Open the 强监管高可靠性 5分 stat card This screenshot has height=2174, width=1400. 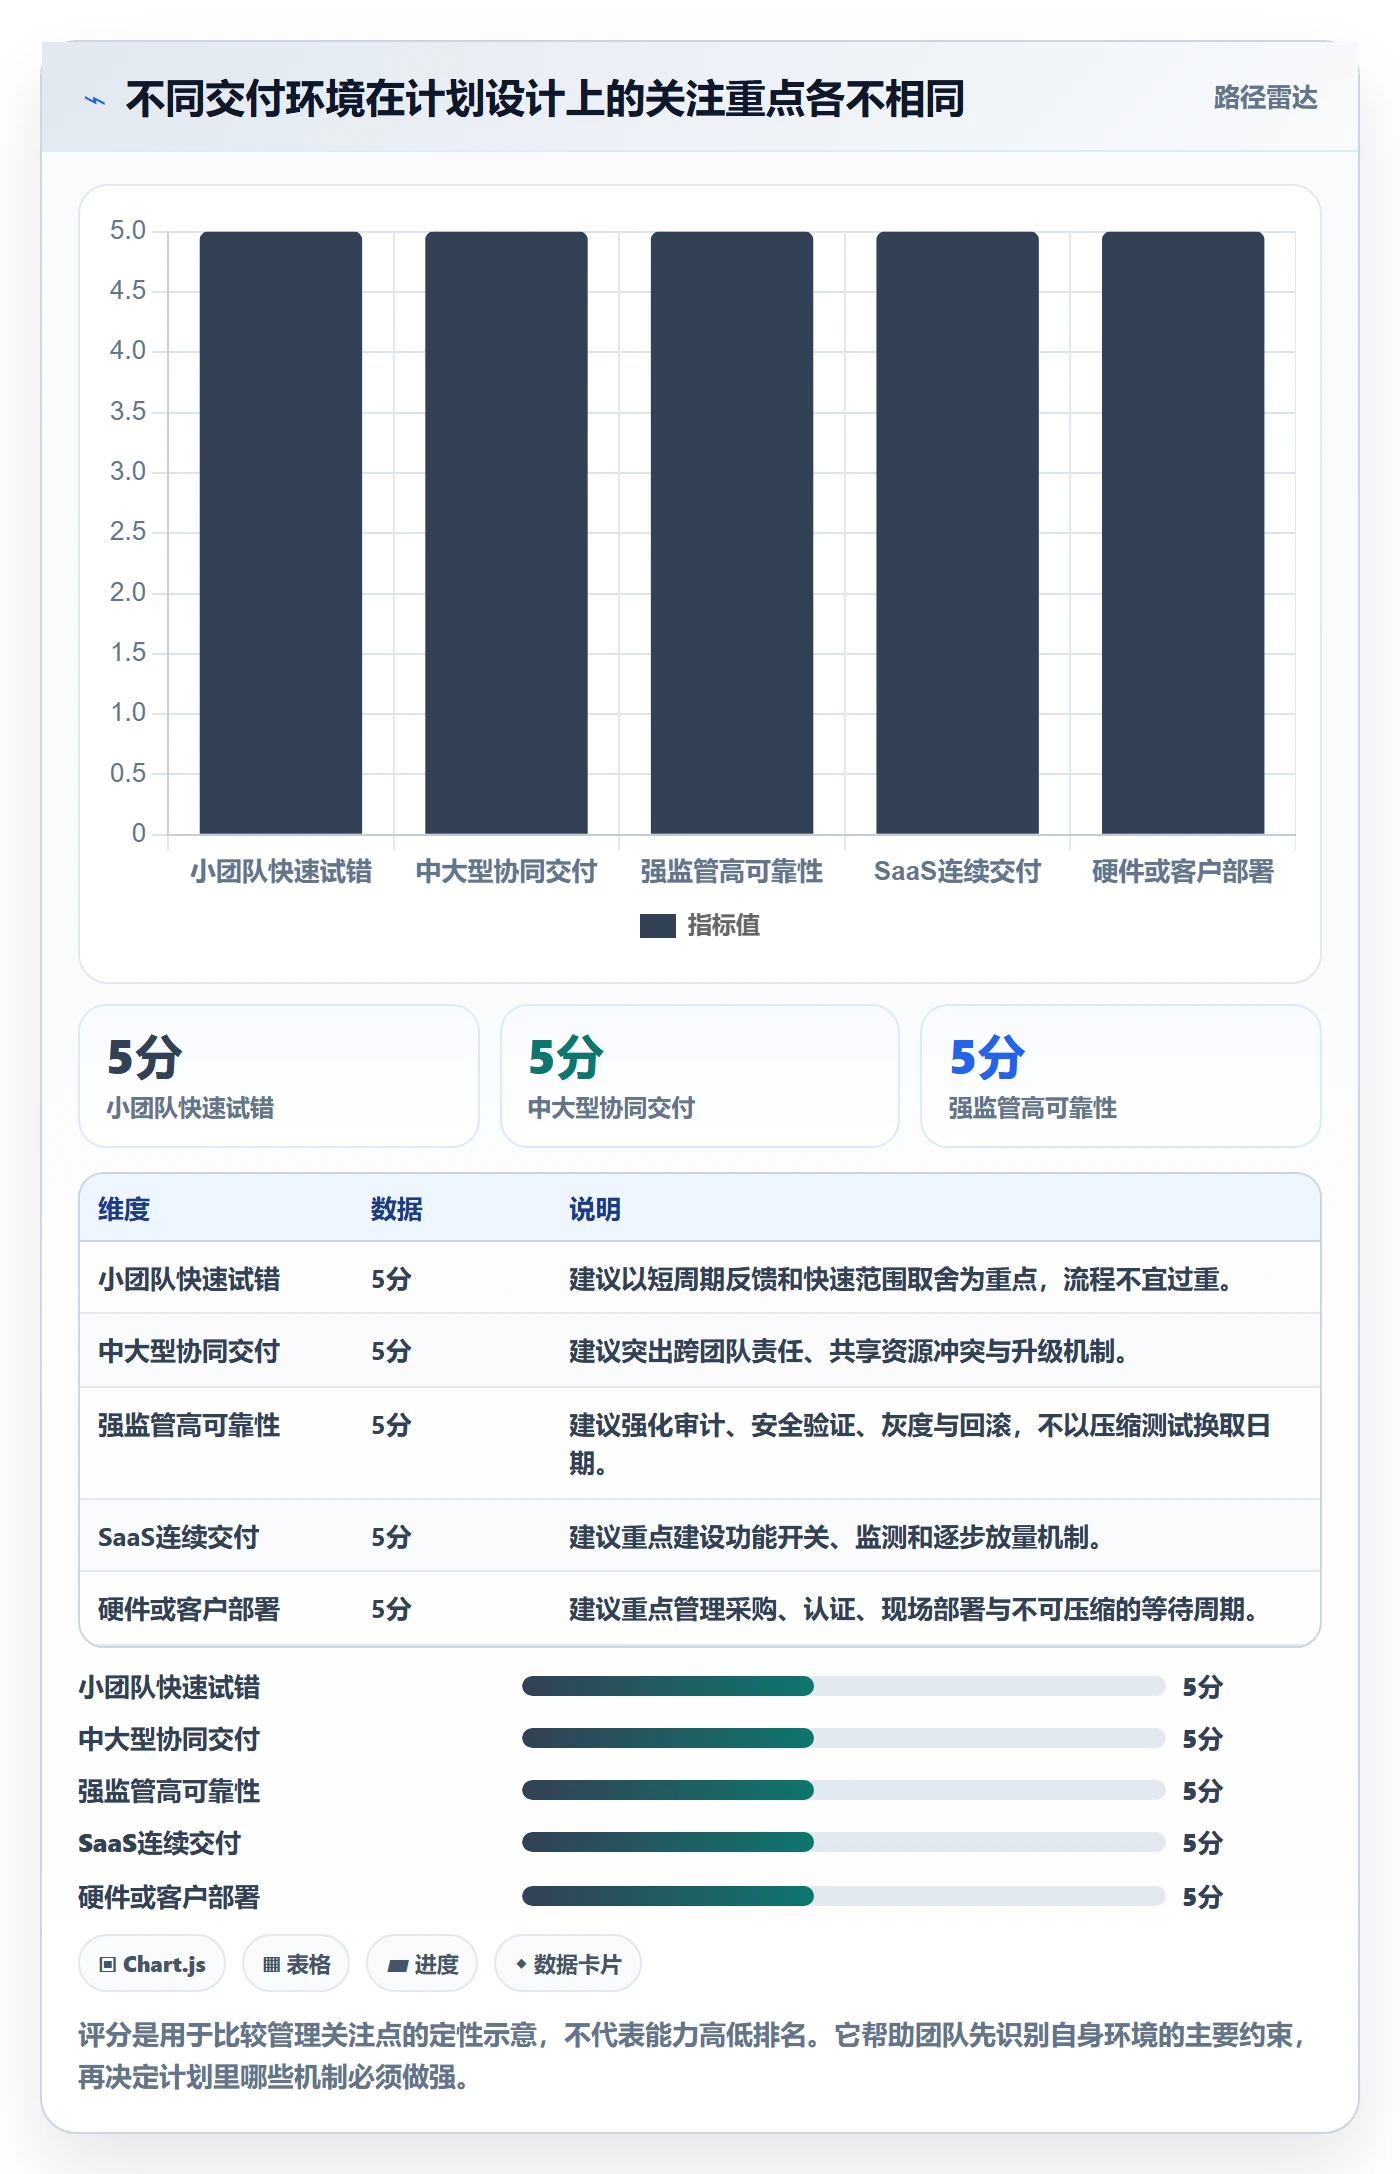pos(1121,1076)
